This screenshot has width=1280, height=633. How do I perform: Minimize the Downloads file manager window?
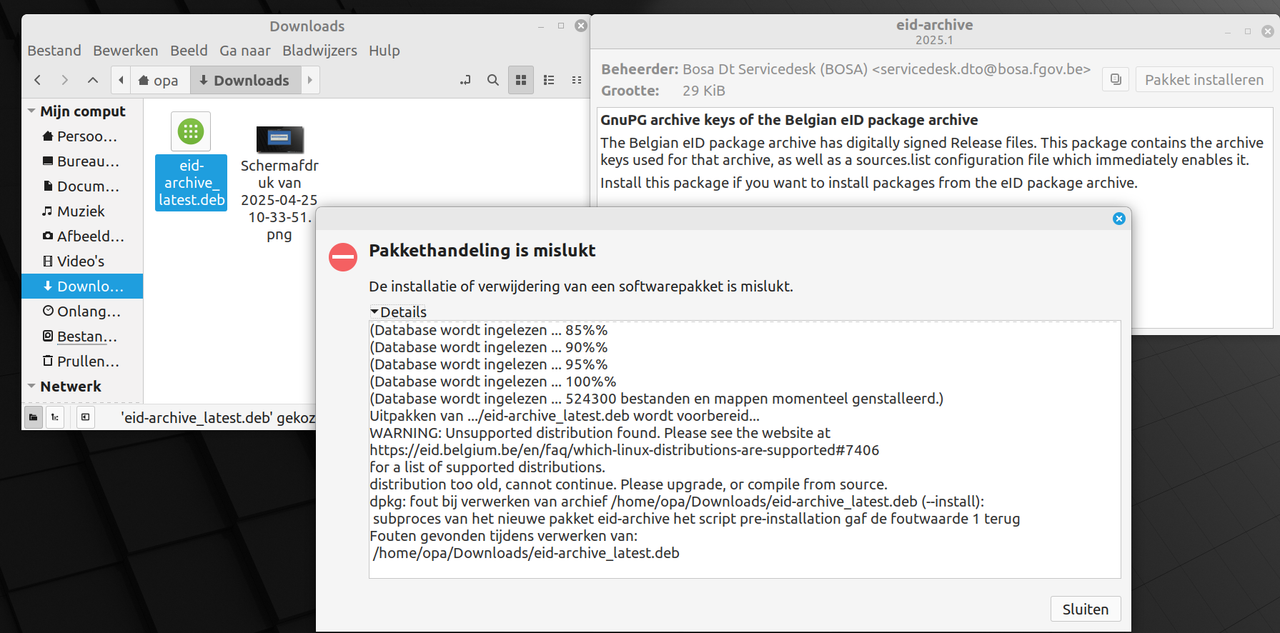[x=539, y=26]
